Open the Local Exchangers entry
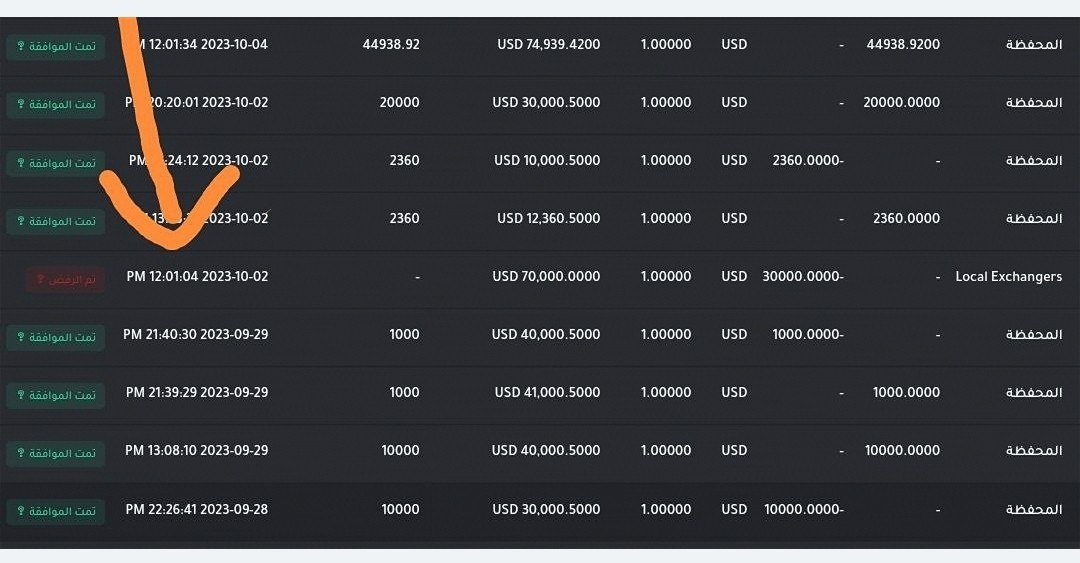Image resolution: width=1080 pixels, height=563 pixels. coord(1008,276)
